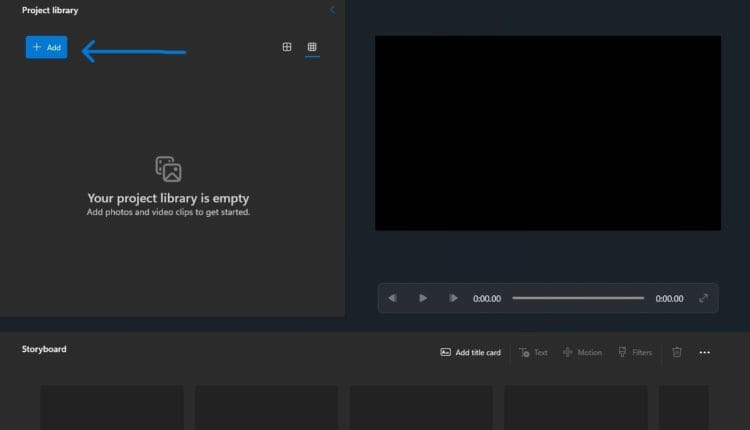The width and height of the screenshot is (750, 430).
Task: Switch to small thumbnails grid view
Action: coord(312,47)
